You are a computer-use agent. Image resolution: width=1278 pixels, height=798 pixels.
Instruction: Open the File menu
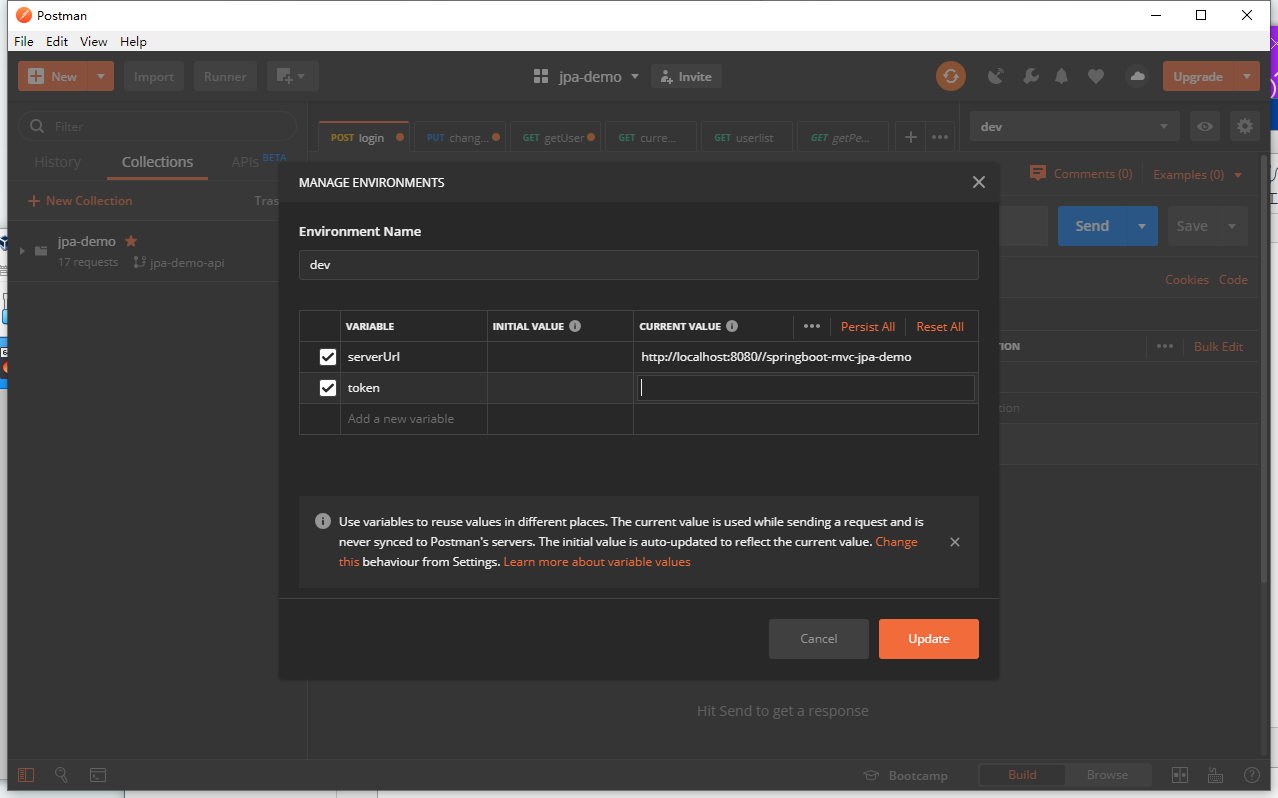[24, 41]
